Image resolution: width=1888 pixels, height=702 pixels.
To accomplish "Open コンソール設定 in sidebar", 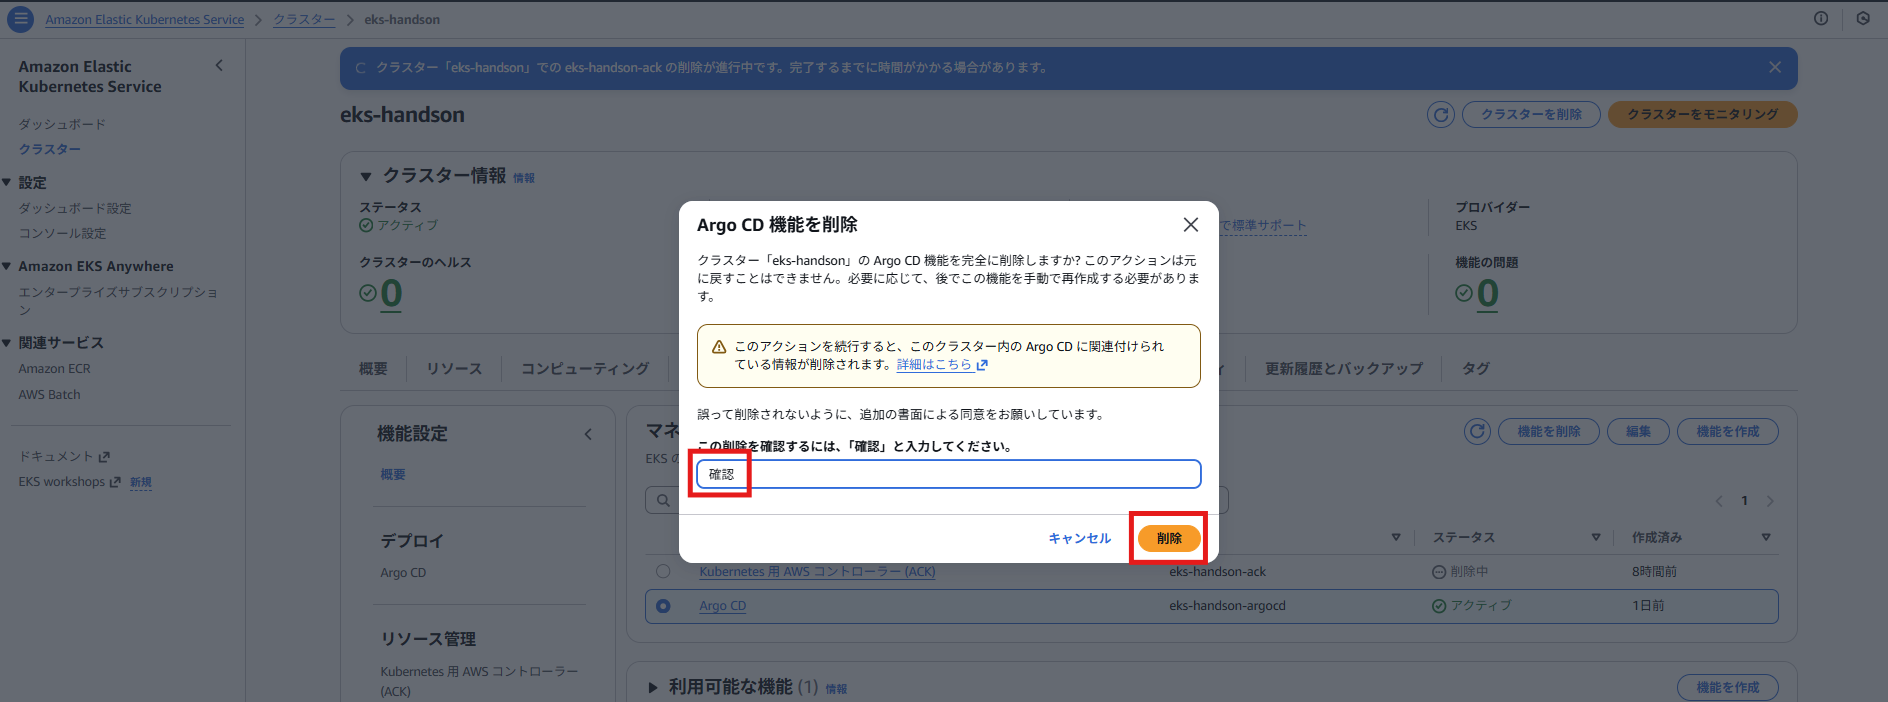I will [x=62, y=233].
